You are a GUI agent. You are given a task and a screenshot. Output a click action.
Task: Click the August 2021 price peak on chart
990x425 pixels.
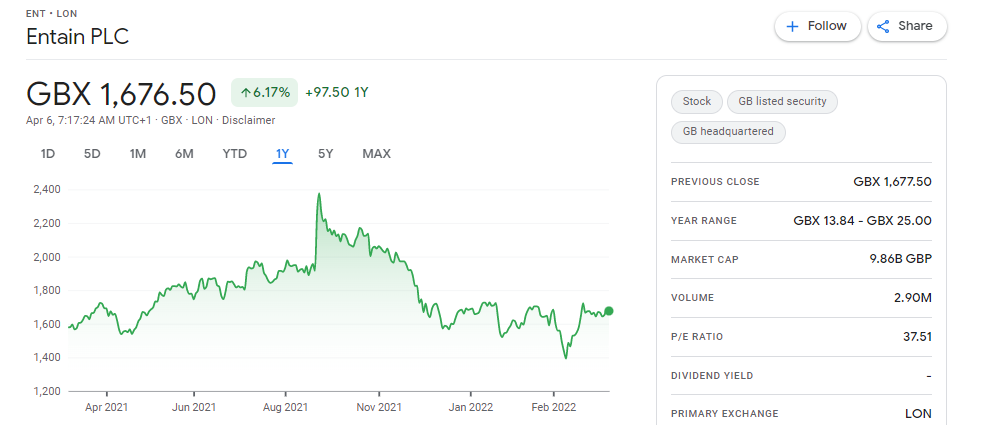(319, 194)
